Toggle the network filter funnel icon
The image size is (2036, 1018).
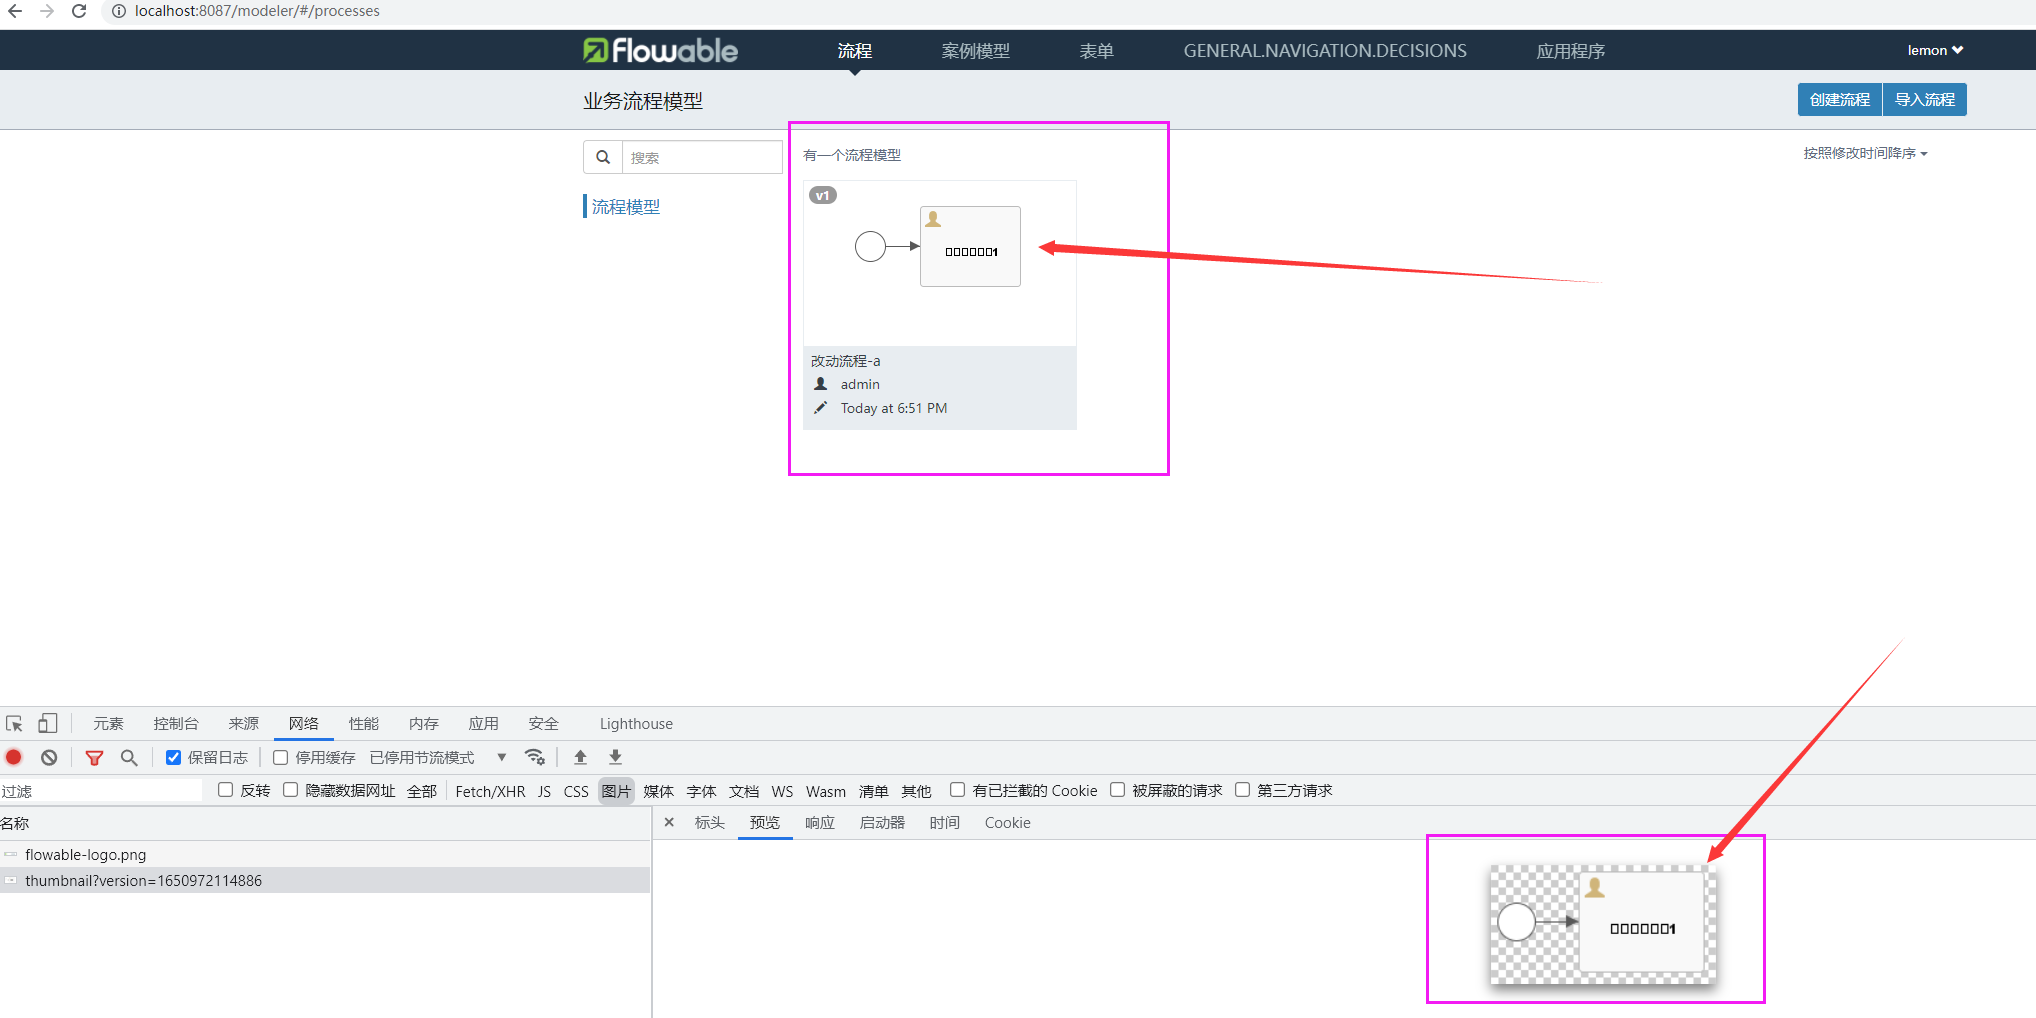tap(94, 757)
